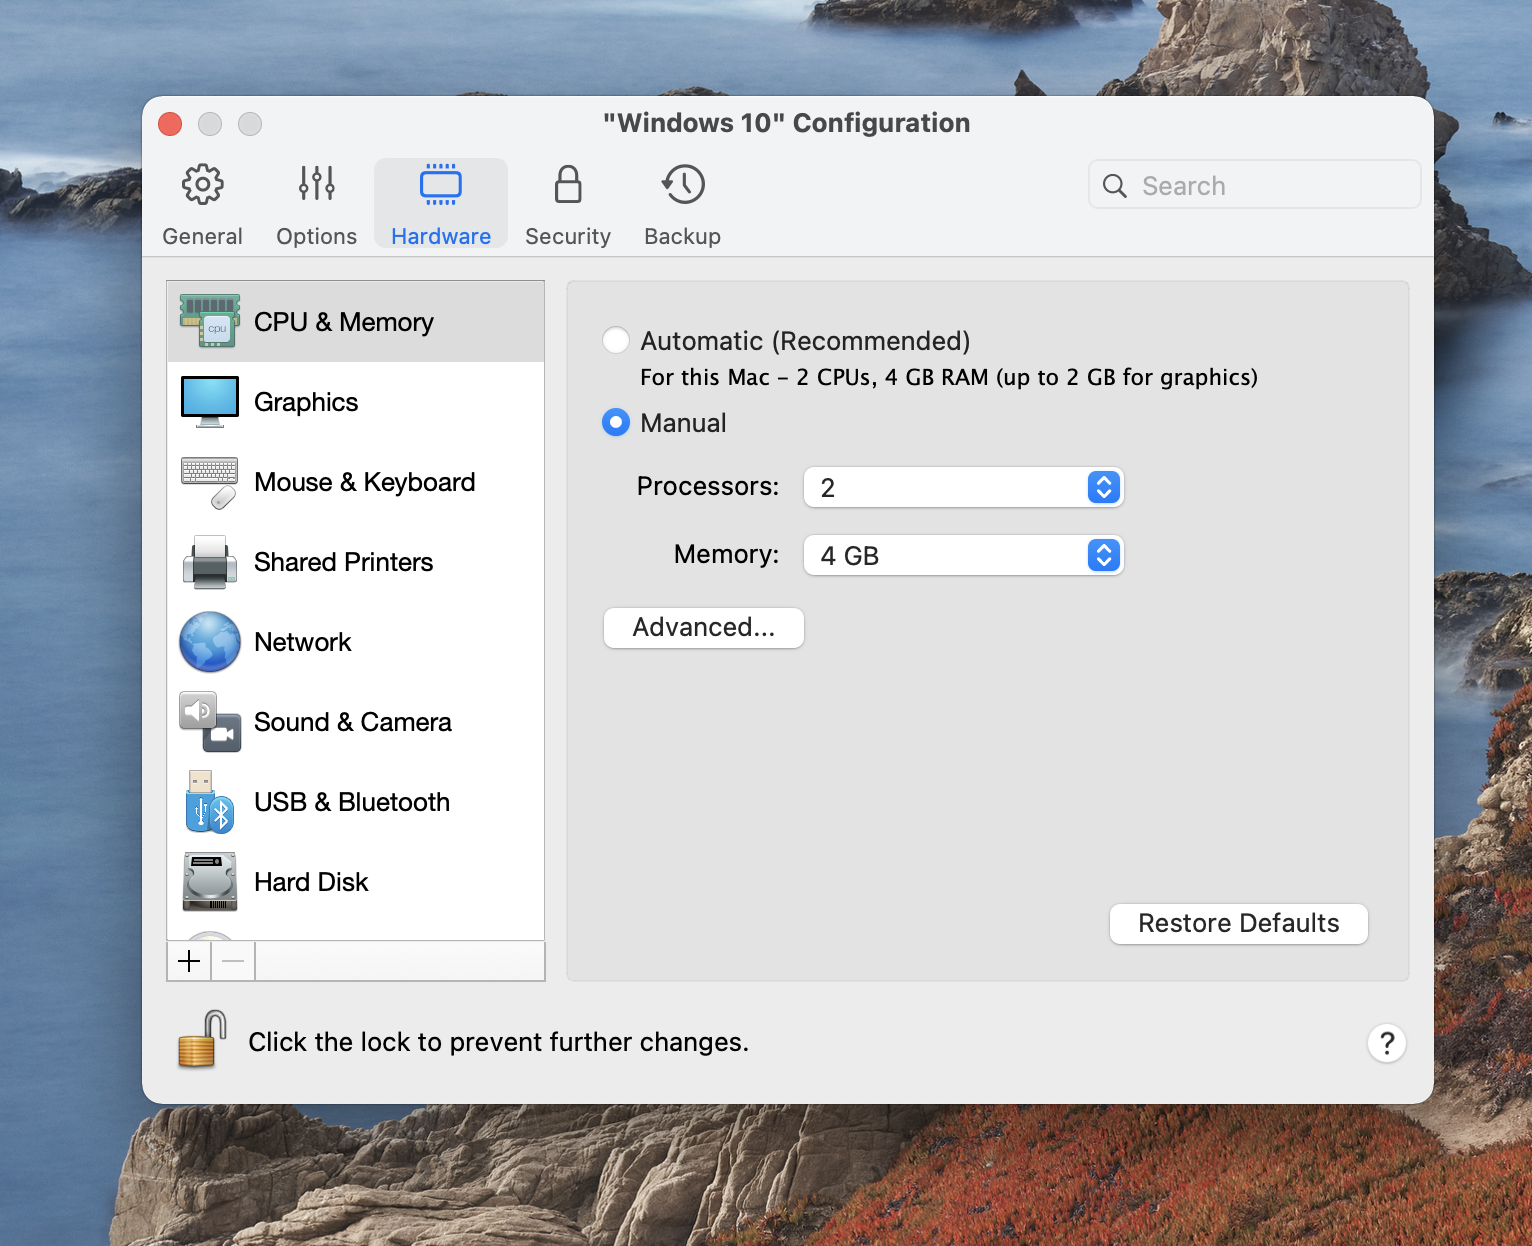Click the "For this Mac – 2 CPUs" description
Image resolution: width=1532 pixels, height=1246 pixels.
click(949, 377)
